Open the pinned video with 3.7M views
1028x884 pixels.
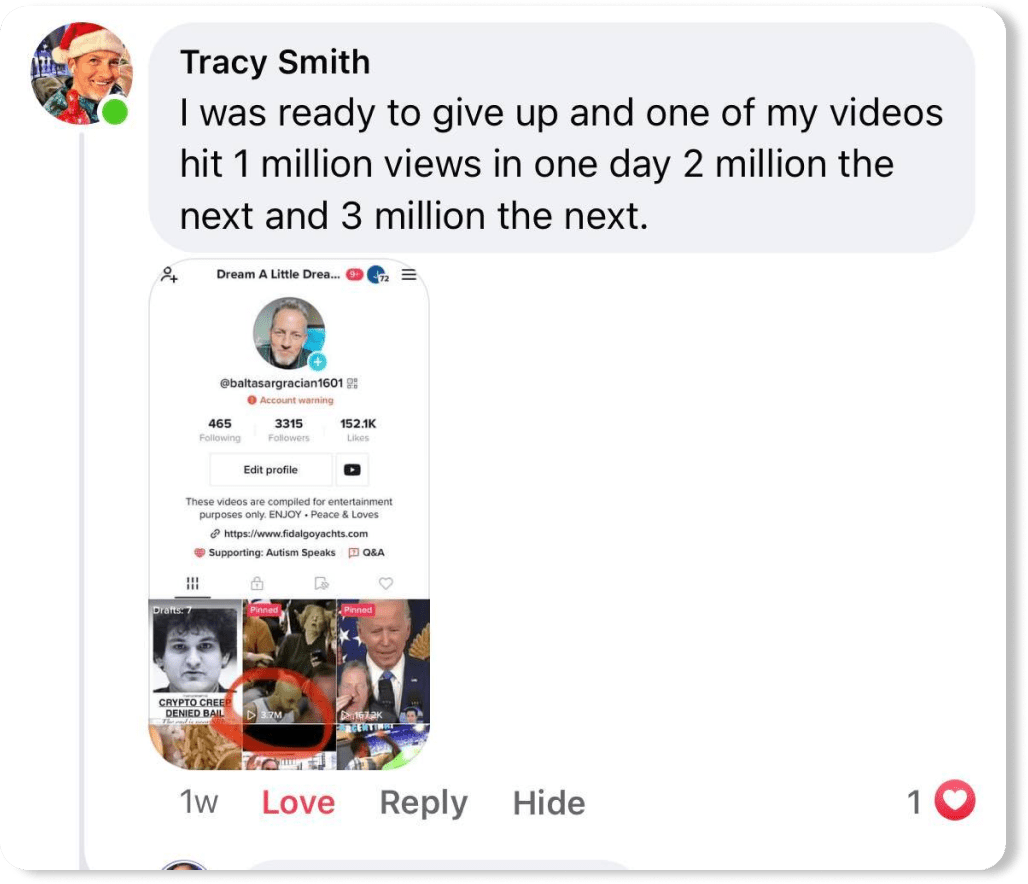click(x=289, y=661)
